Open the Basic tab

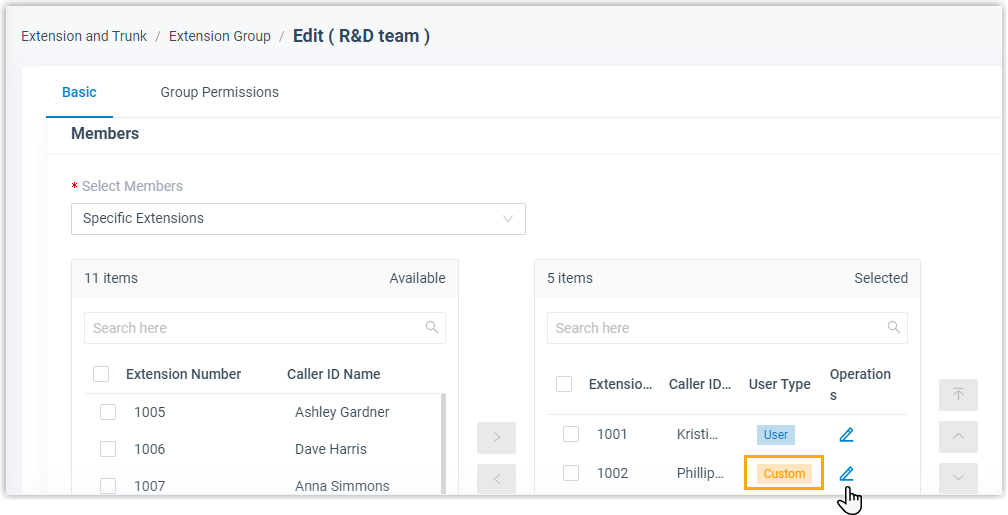(79, 92)
